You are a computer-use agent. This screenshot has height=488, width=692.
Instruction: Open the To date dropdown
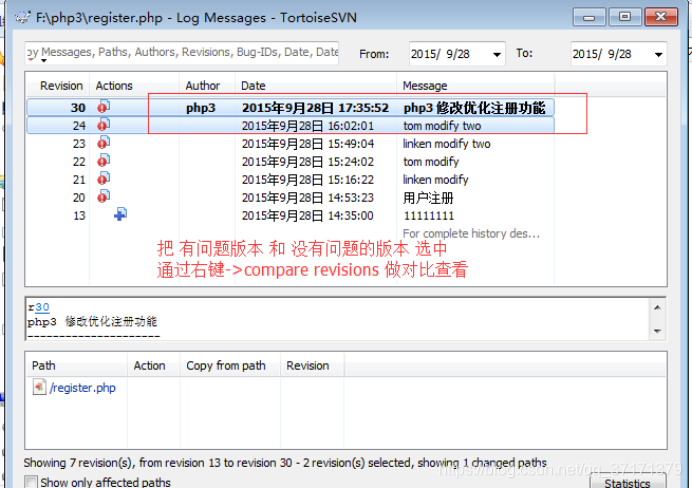click(x=658, y=54)
